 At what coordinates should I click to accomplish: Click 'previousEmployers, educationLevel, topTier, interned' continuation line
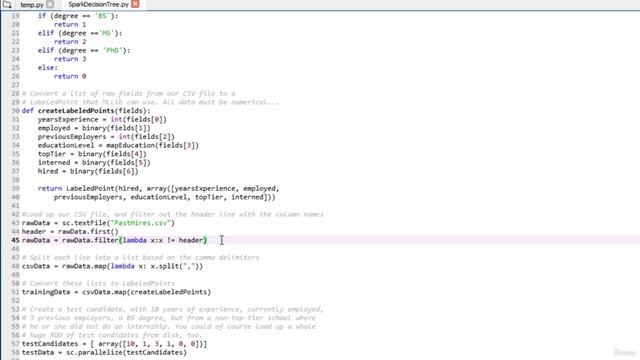[164, 197]
